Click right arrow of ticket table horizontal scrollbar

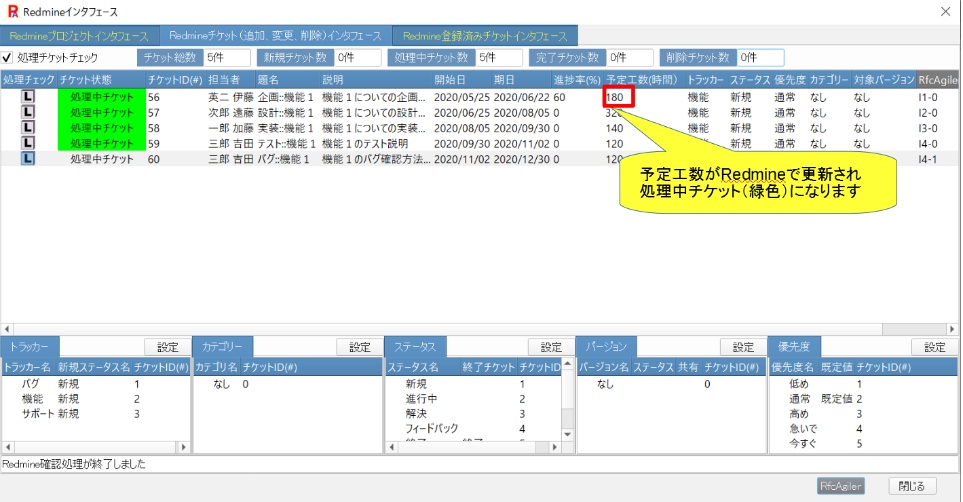[952, 329]
